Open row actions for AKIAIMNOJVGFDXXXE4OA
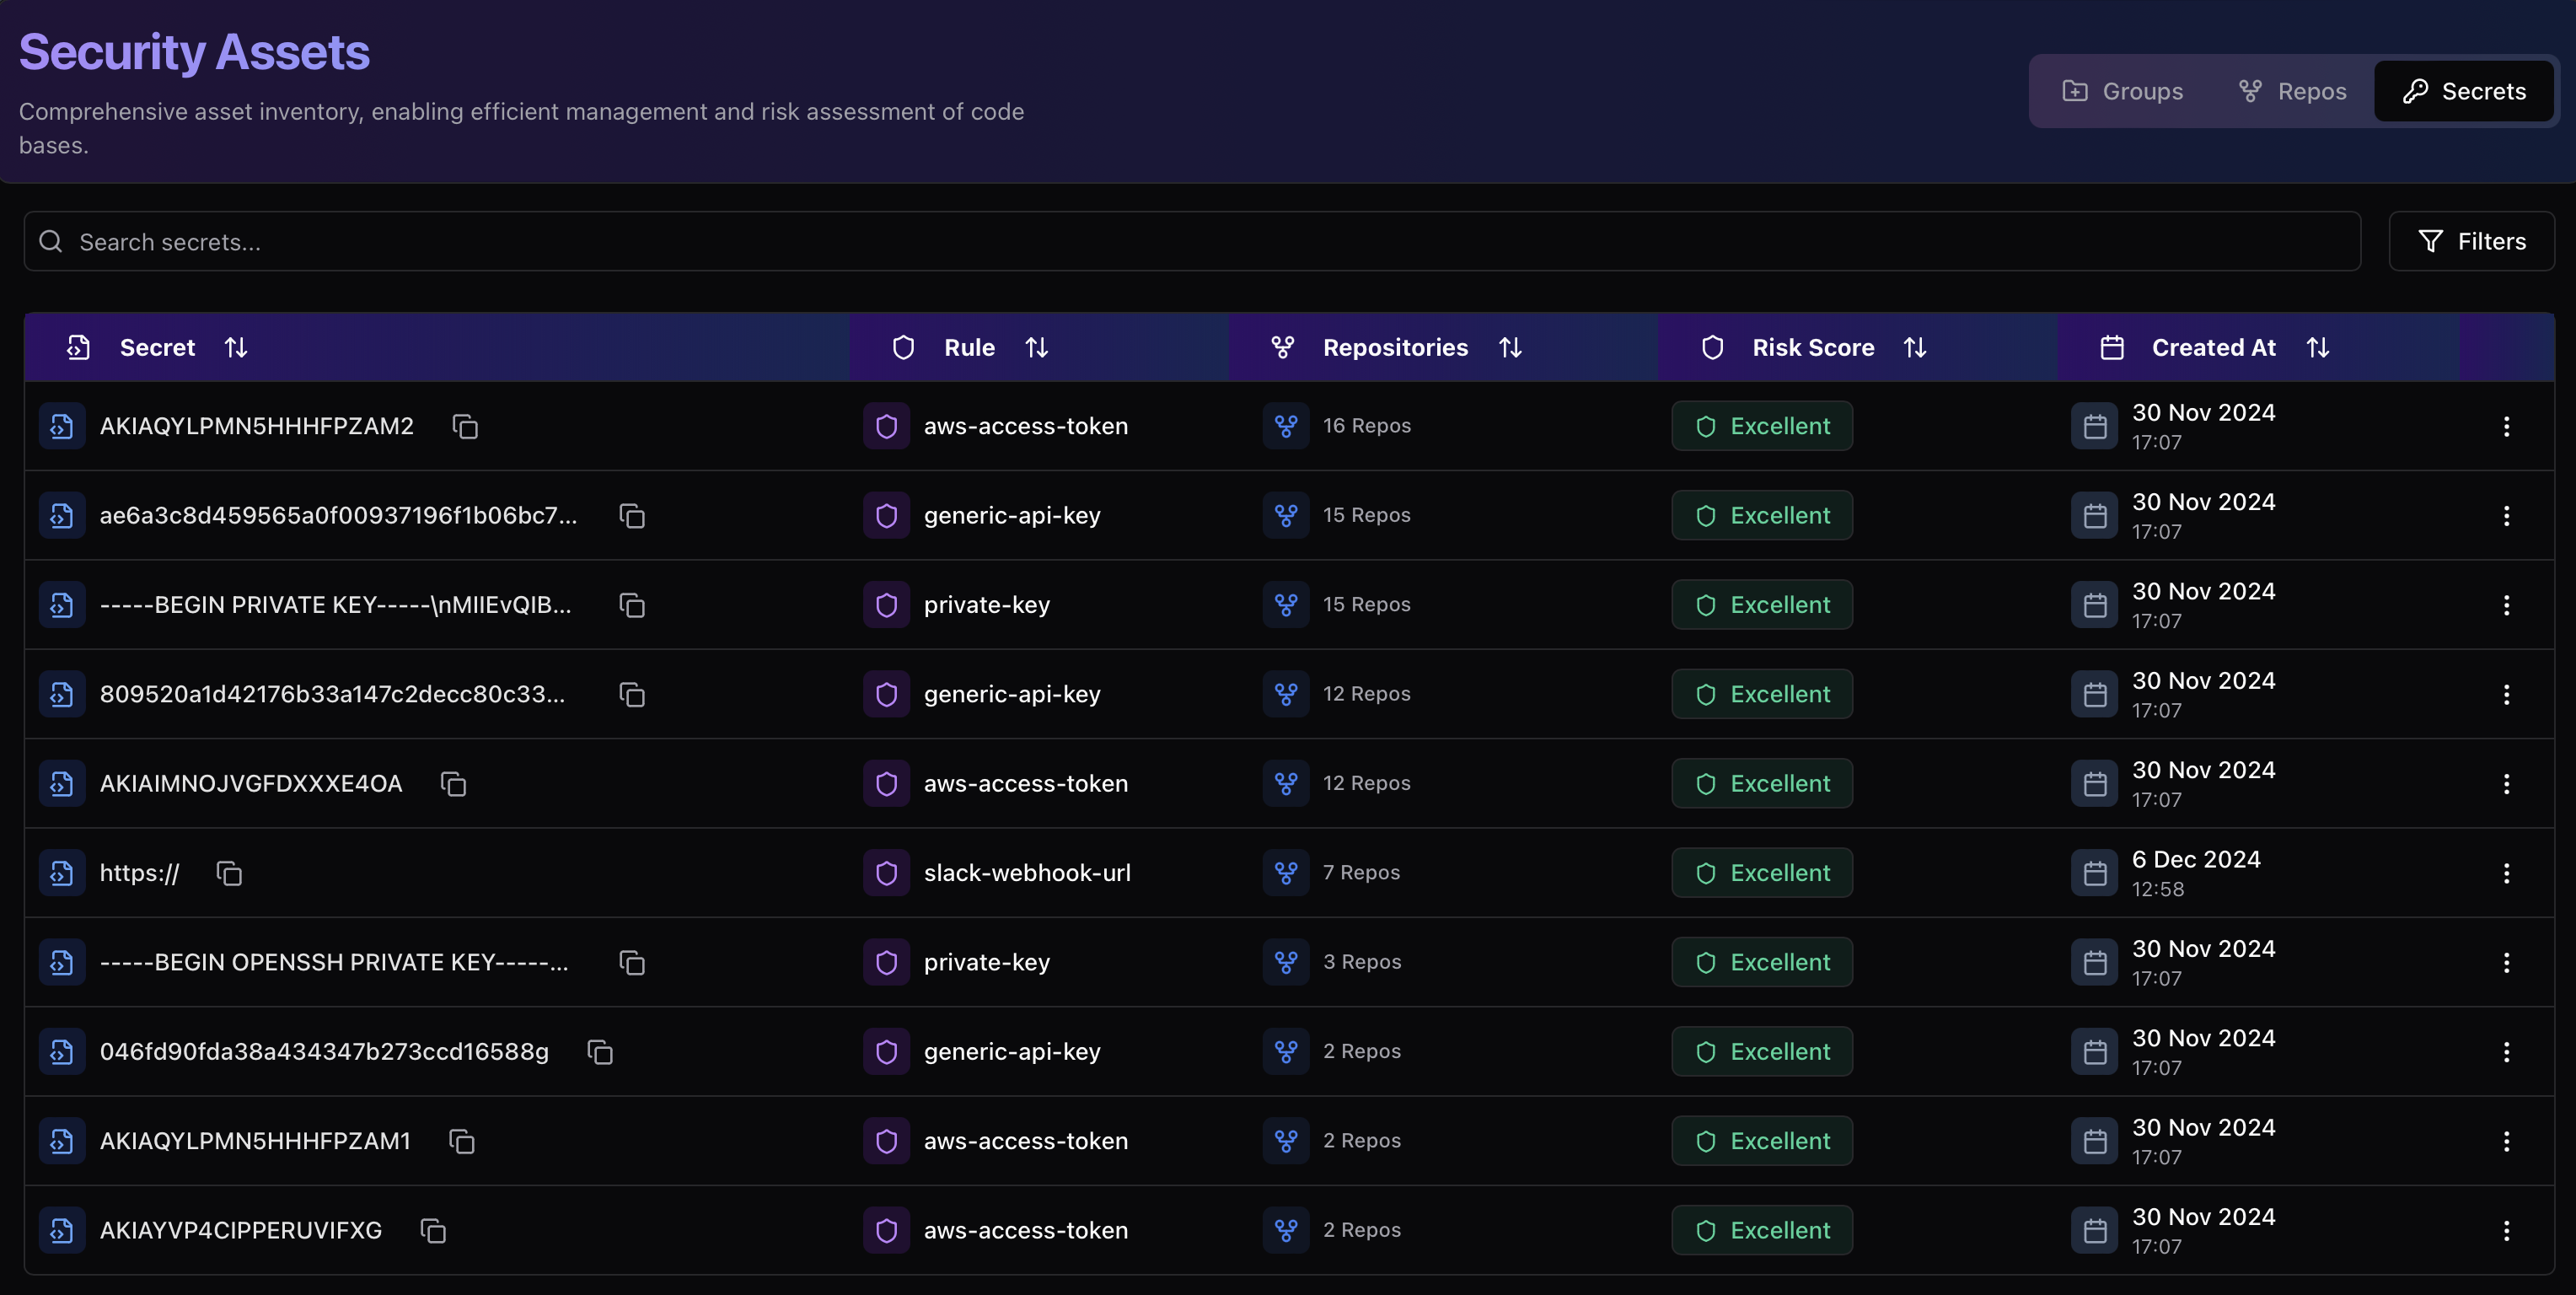This screenshot has height=1295, width=2576. pos(2506,784)
